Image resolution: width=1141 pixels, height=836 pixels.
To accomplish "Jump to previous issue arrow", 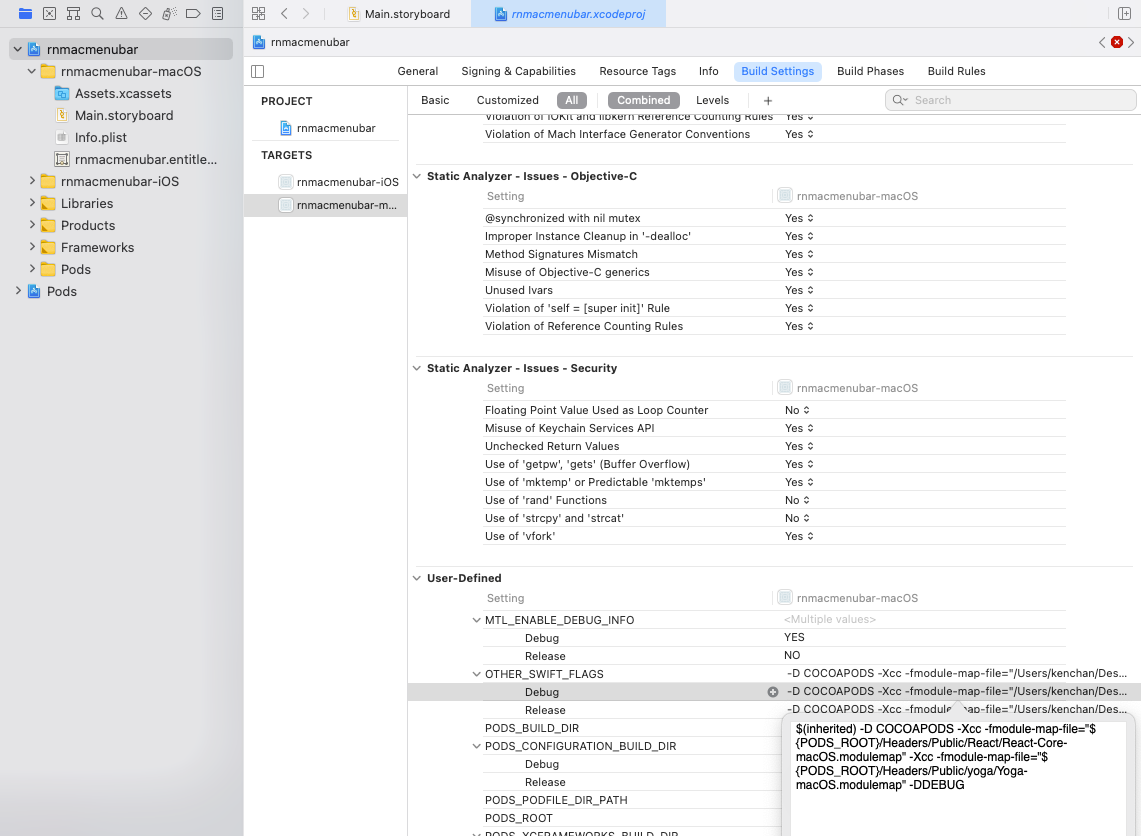I will point(1102,42).
